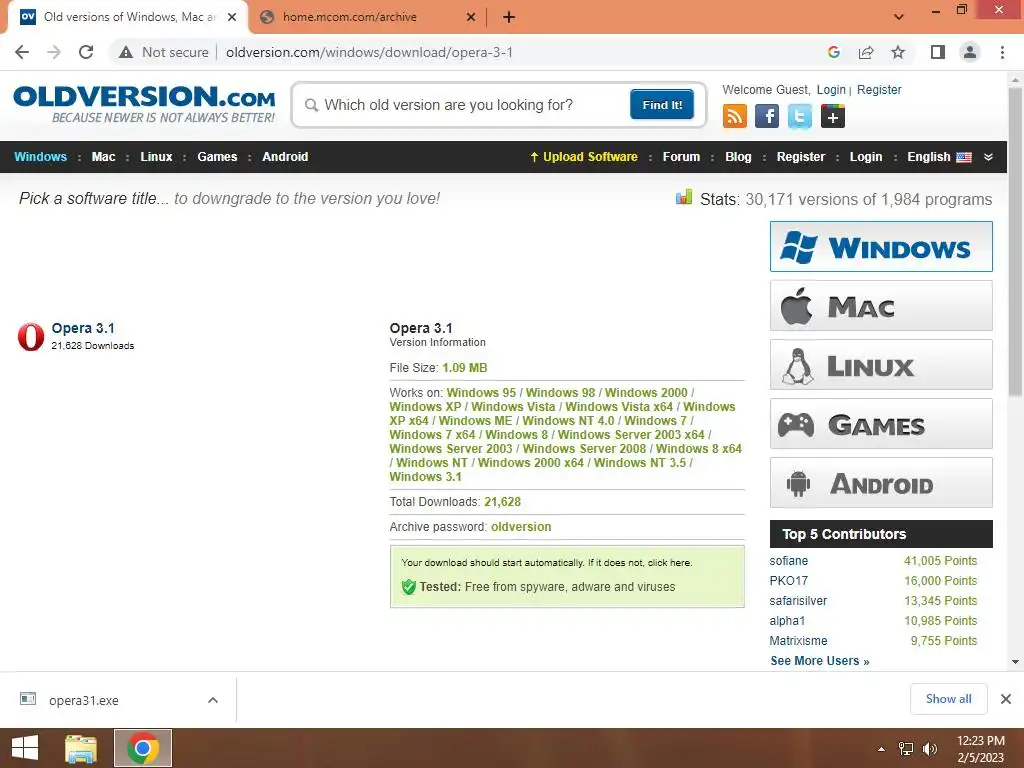Image resolution: width=1024 pixels, height=768 pixels.
Task: Click the GAMES sidebar banner
Action: click(x=881, y=424)
